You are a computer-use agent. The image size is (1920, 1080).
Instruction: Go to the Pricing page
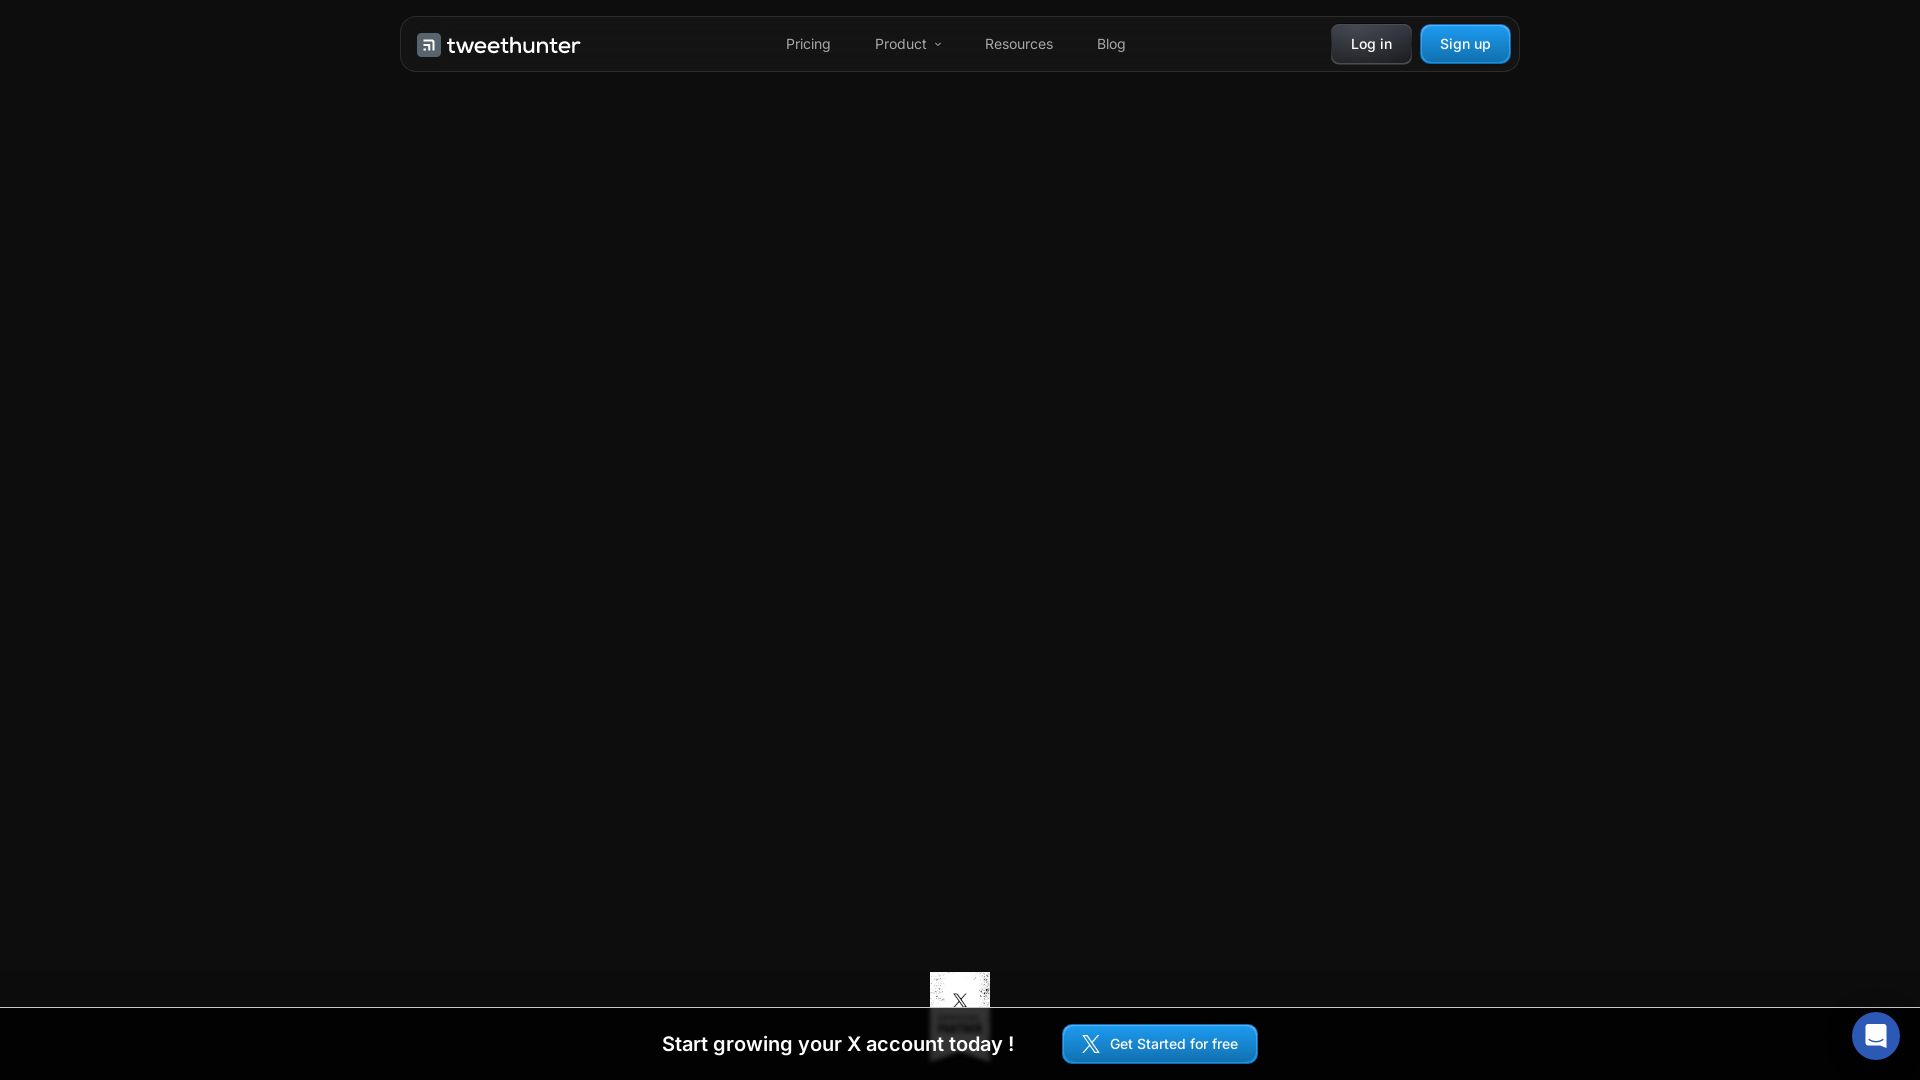(x=807, y=44)
